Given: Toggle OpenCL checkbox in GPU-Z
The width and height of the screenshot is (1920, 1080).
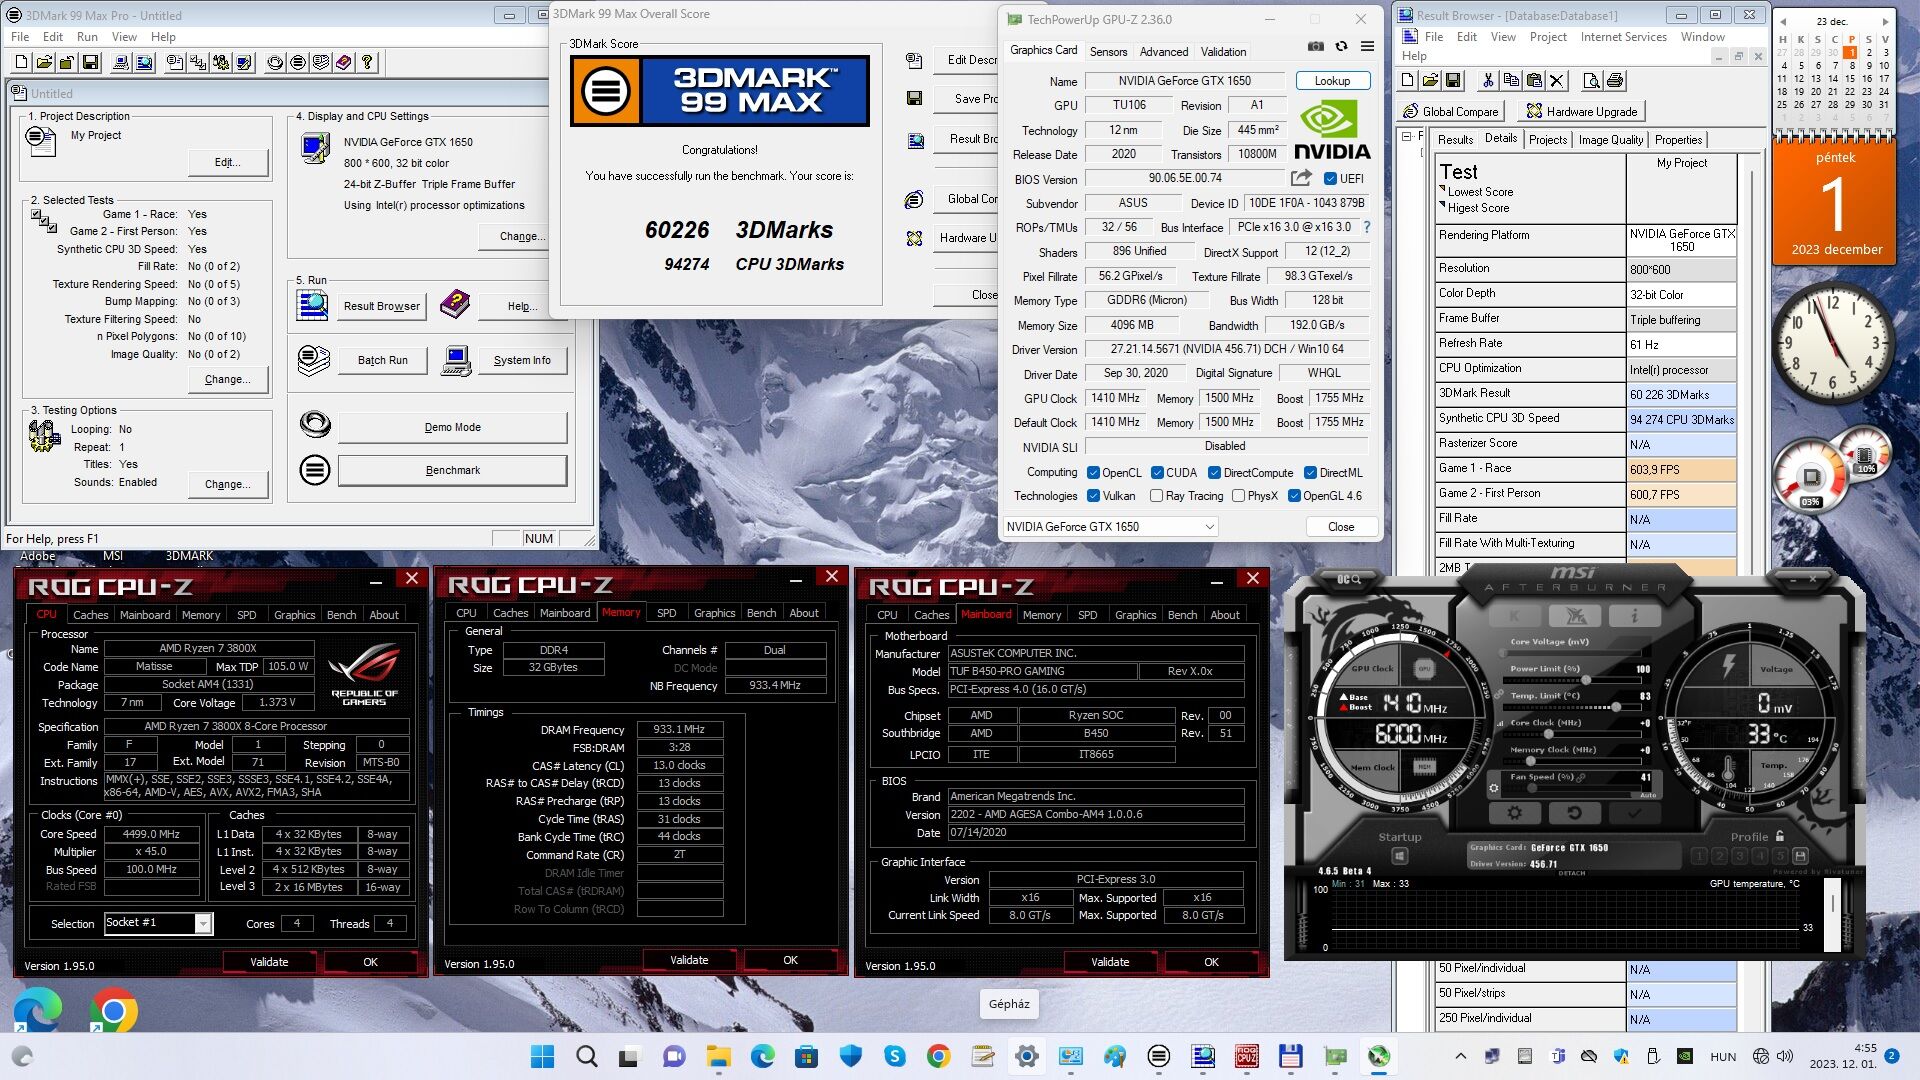Looking at the screenshot, I should [1093, 473].
